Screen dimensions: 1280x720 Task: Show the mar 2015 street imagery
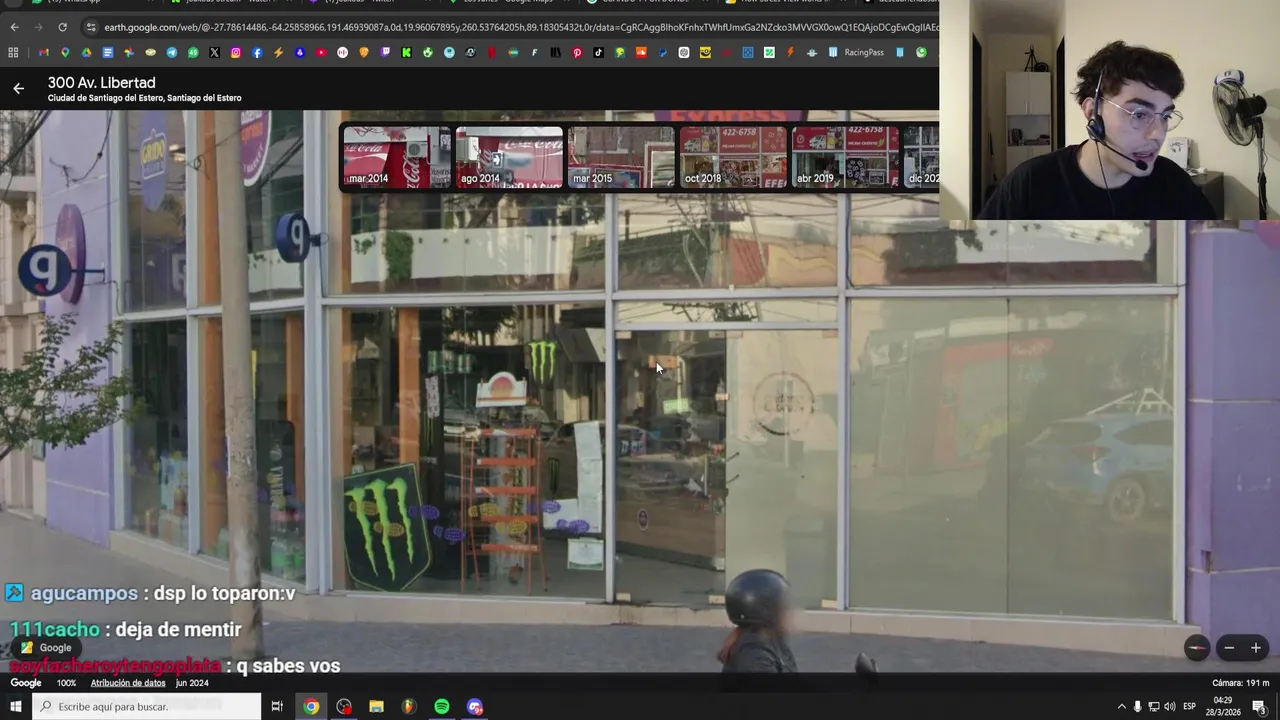621,157
